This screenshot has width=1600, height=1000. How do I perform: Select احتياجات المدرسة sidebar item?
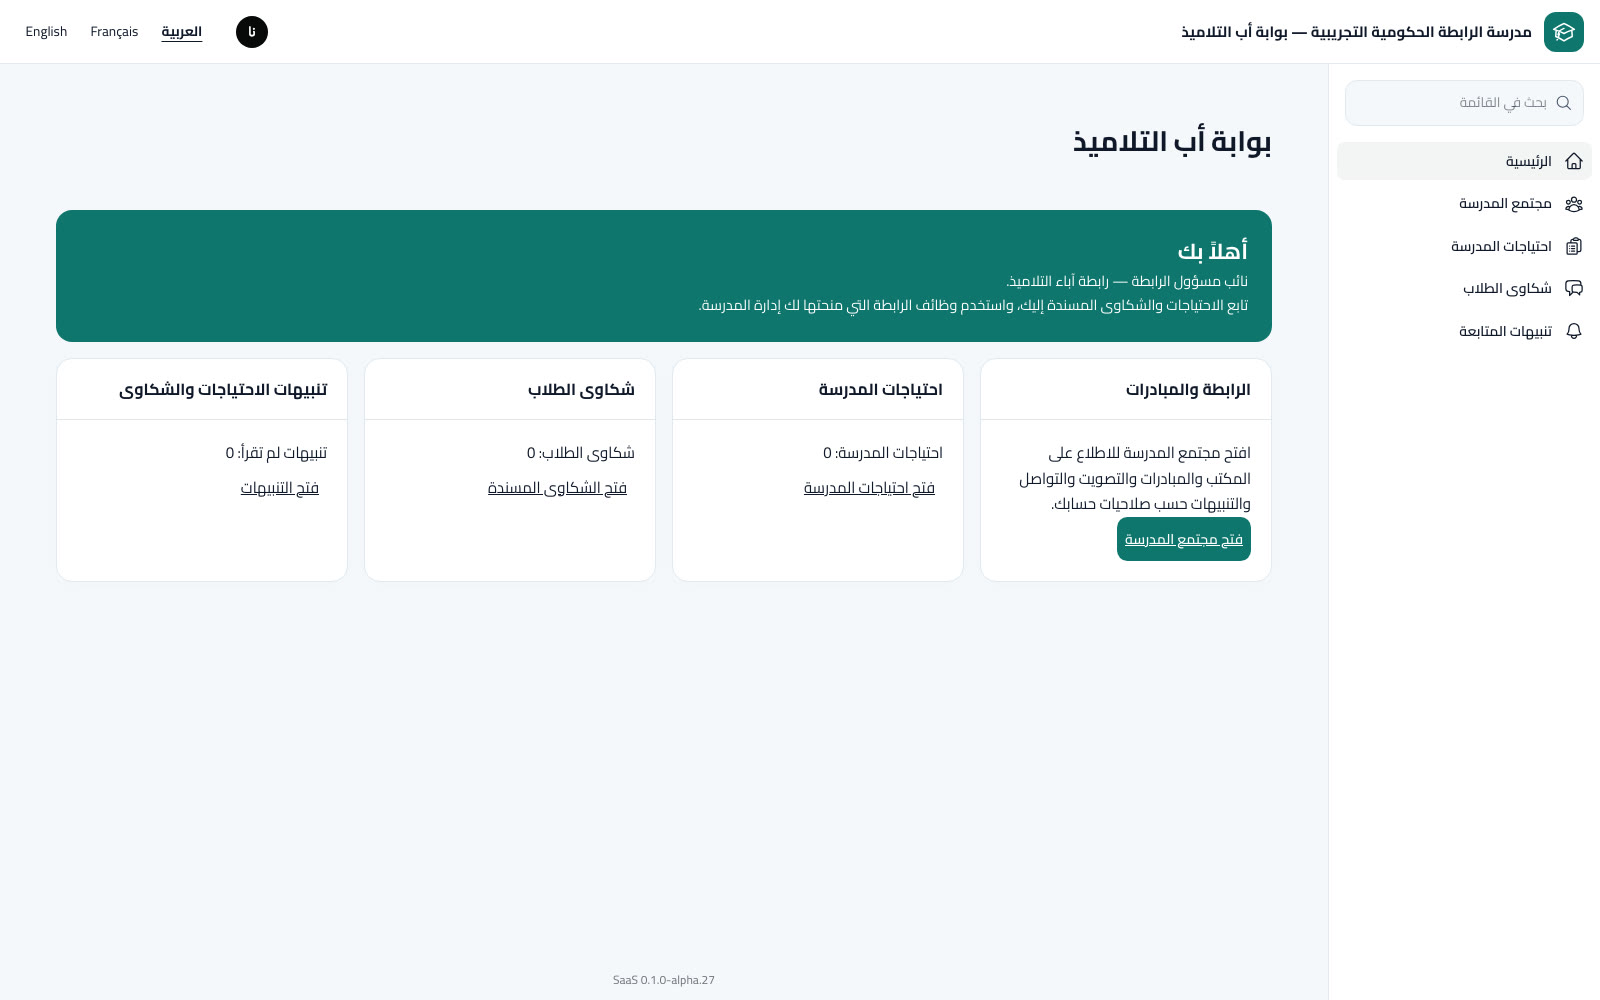[x=1464, y=246]
